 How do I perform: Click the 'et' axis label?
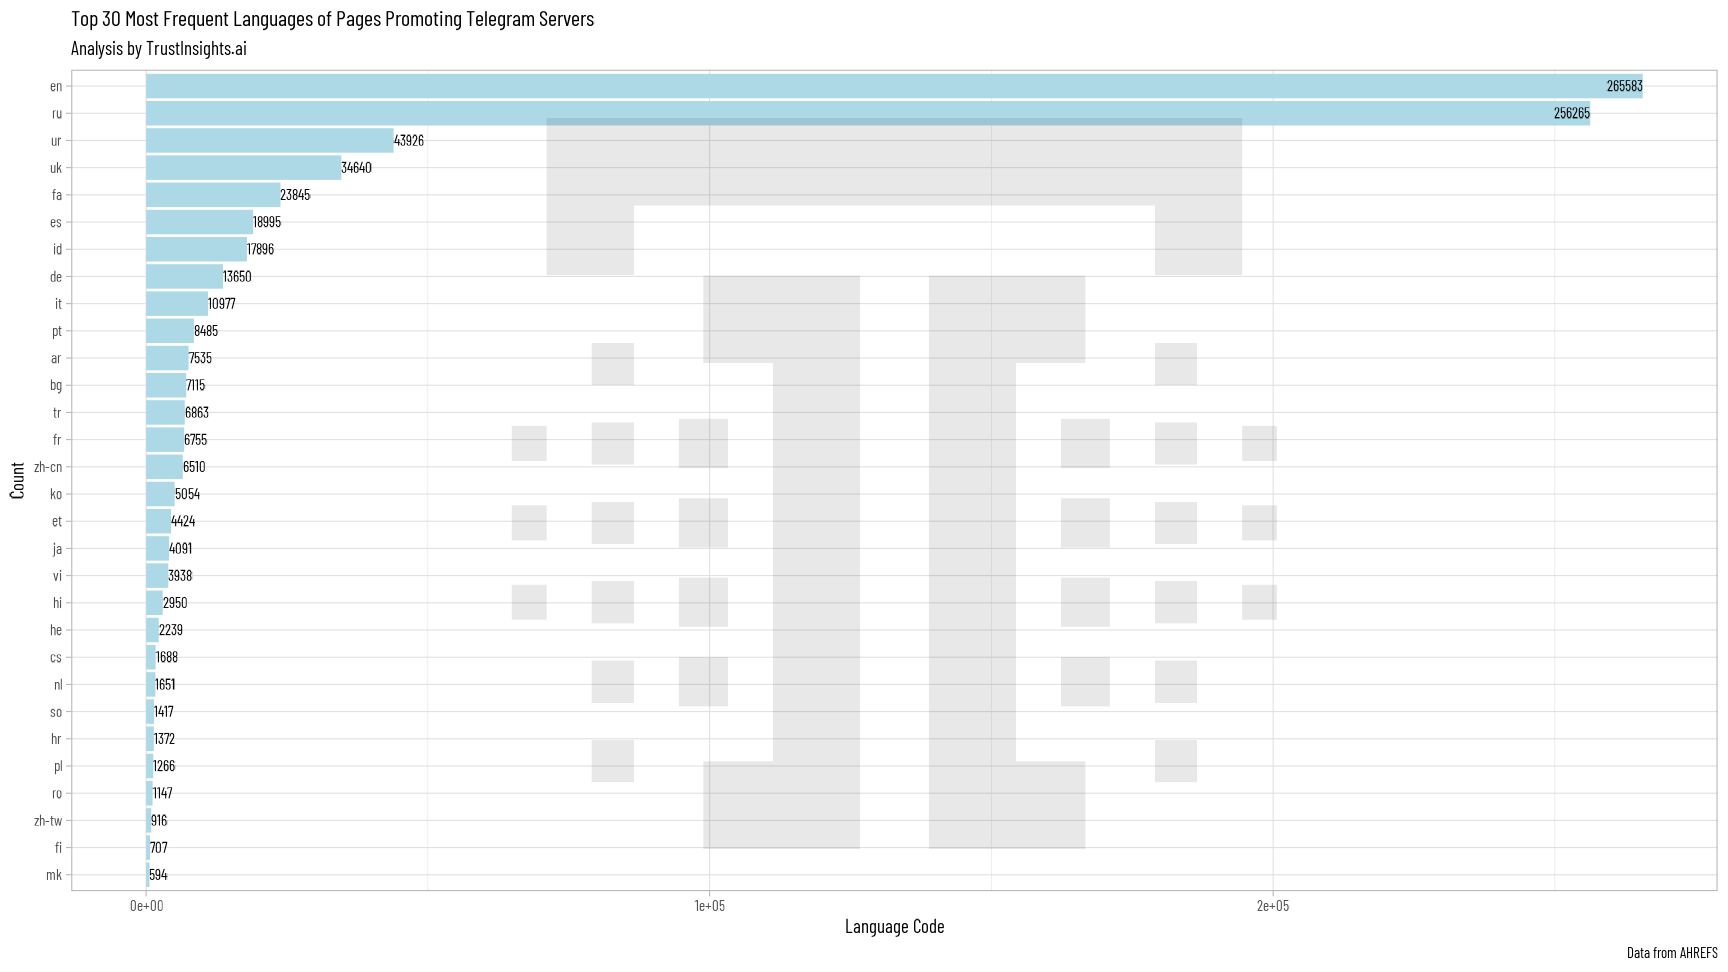(57, 521)
